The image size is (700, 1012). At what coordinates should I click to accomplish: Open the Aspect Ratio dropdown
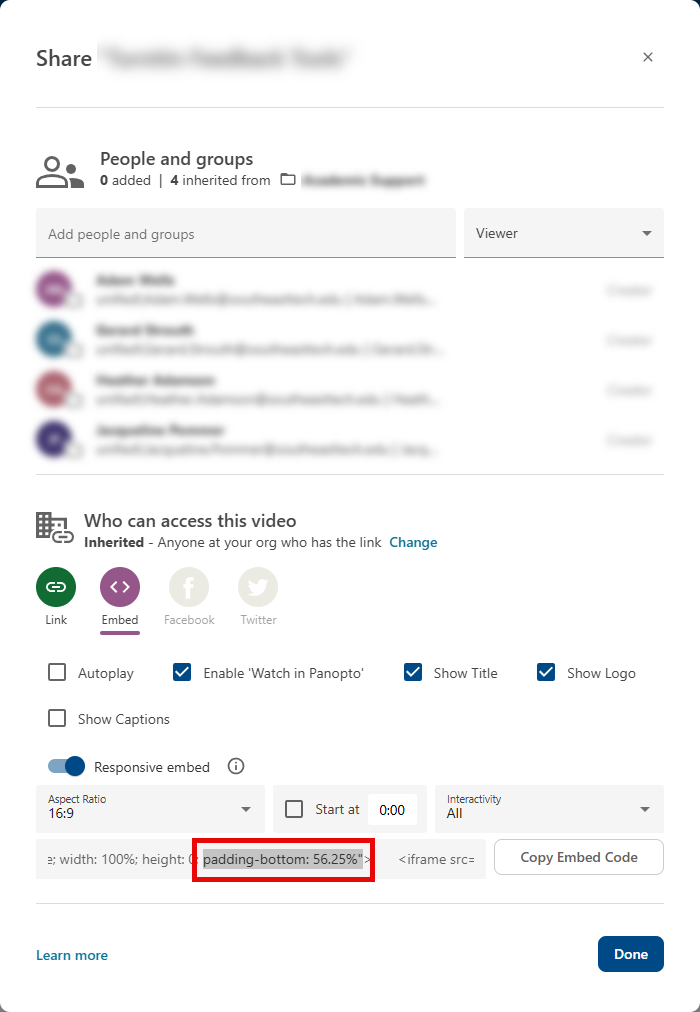(x=150, y=809)
